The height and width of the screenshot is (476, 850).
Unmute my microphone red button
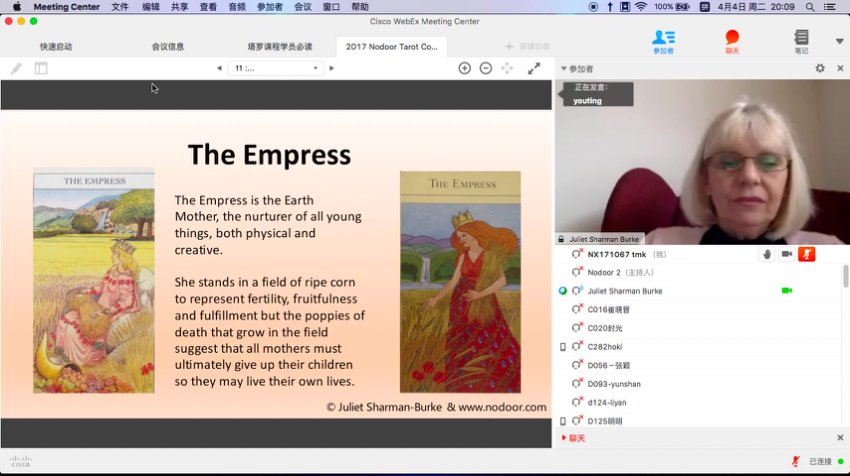[x=807, y=254]
